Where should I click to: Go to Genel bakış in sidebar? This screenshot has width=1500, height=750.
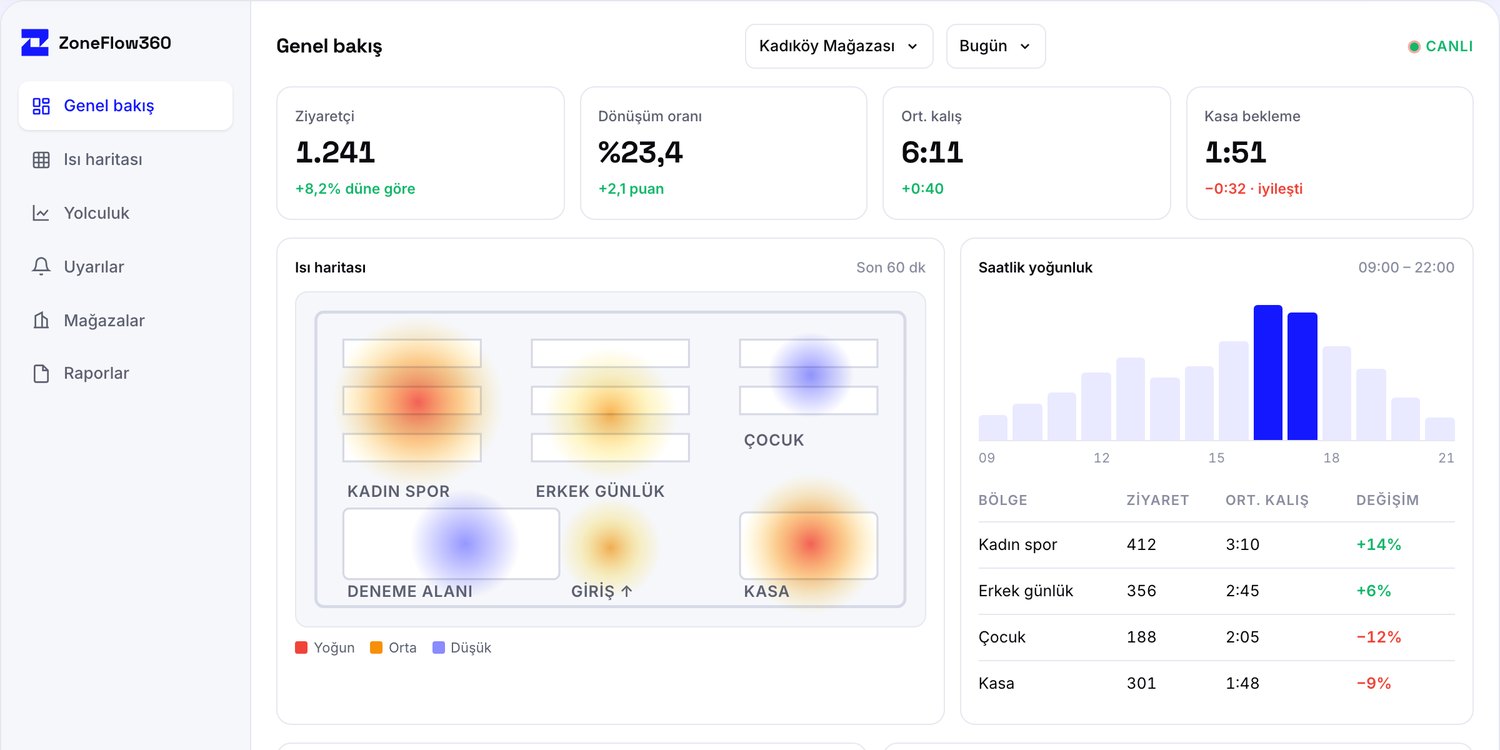point(125,106)
